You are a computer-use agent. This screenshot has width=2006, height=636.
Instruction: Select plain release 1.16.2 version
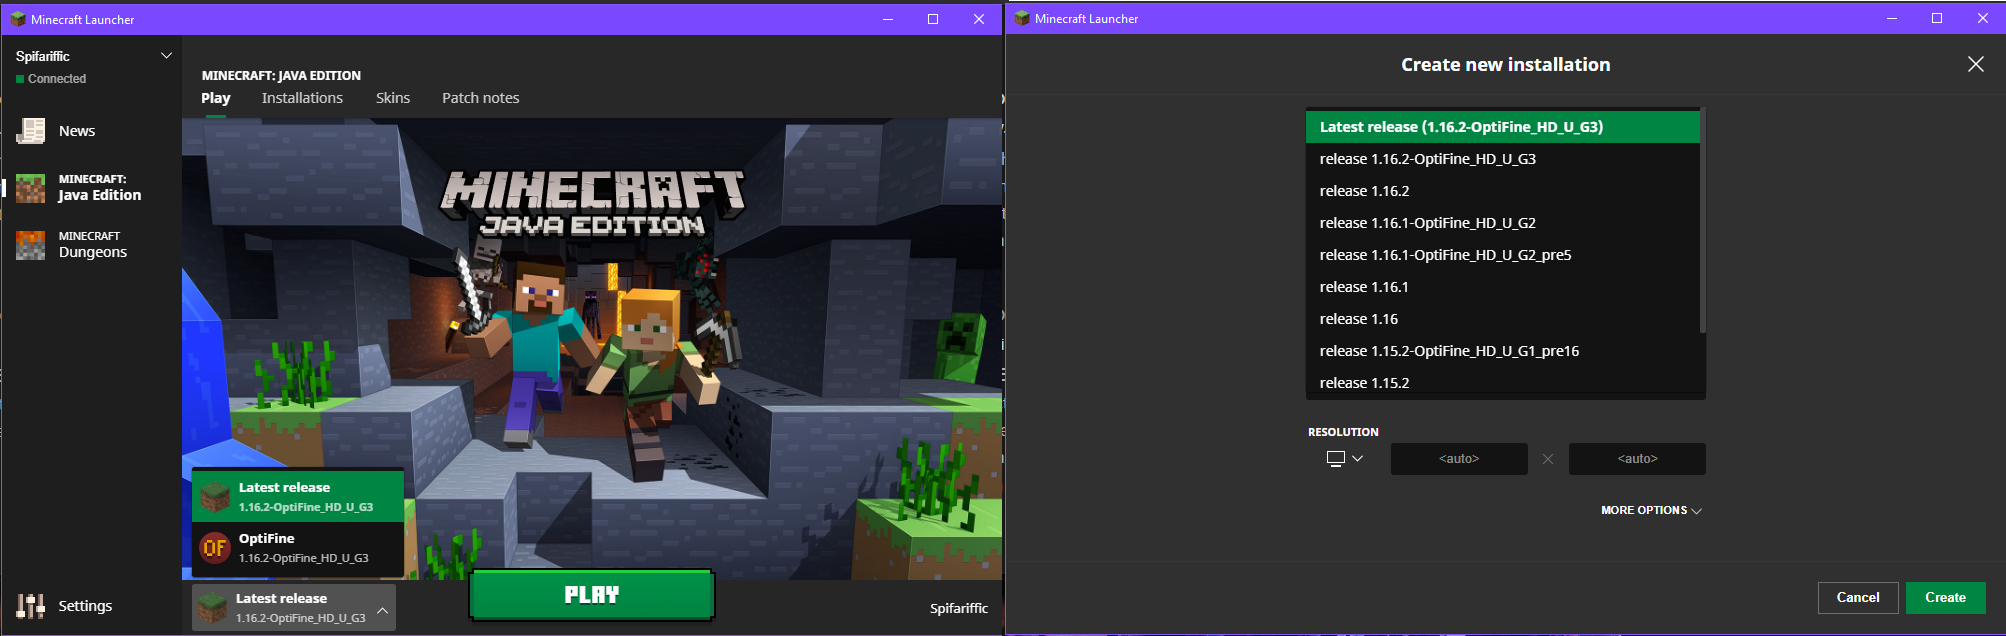pos(1503,191)
